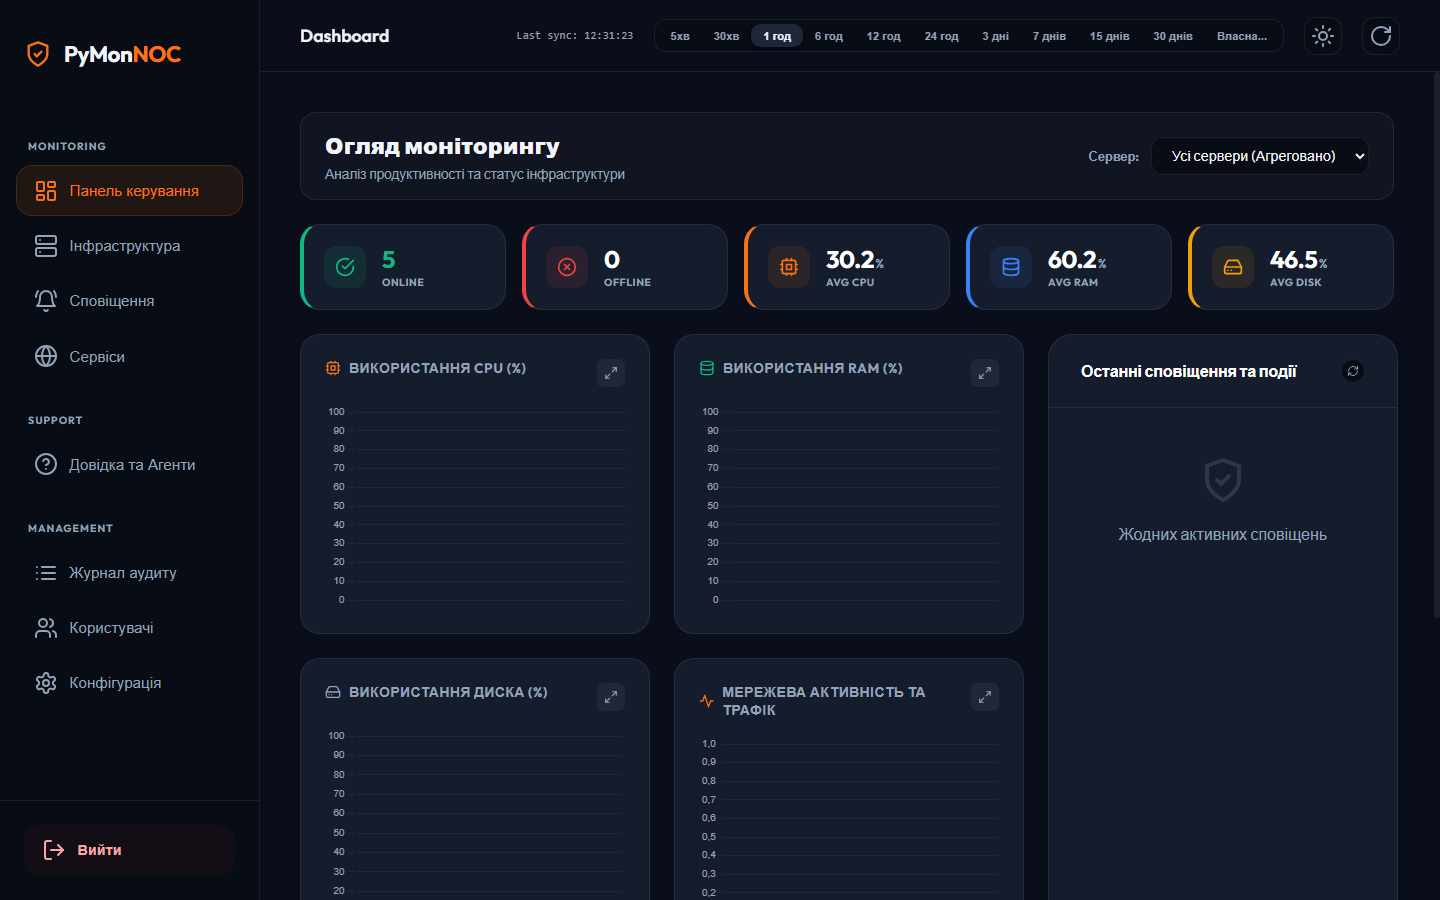Go to Користувачі management
Image resolution: width=1440 pixels, height=900 pixels.
click(129, 628)
